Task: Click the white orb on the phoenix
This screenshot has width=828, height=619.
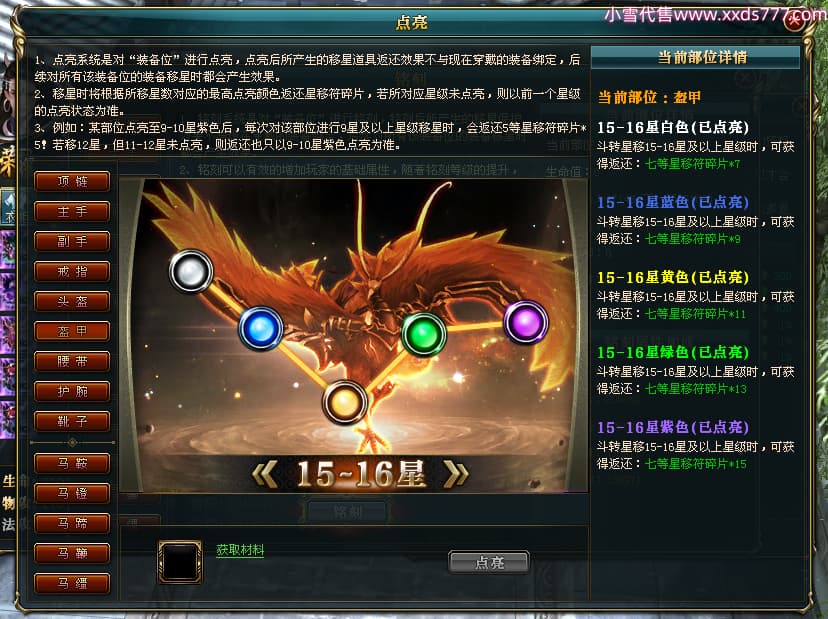Action: 191,271
